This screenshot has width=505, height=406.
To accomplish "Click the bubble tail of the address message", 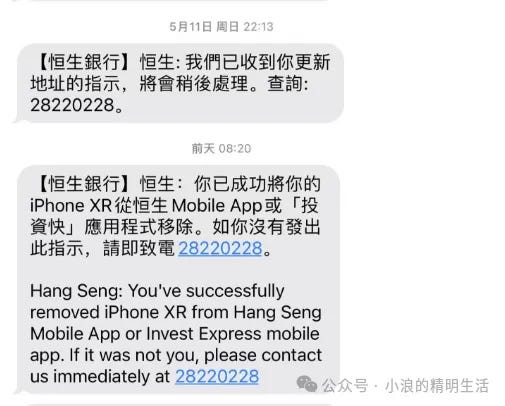I will (15, 119).
